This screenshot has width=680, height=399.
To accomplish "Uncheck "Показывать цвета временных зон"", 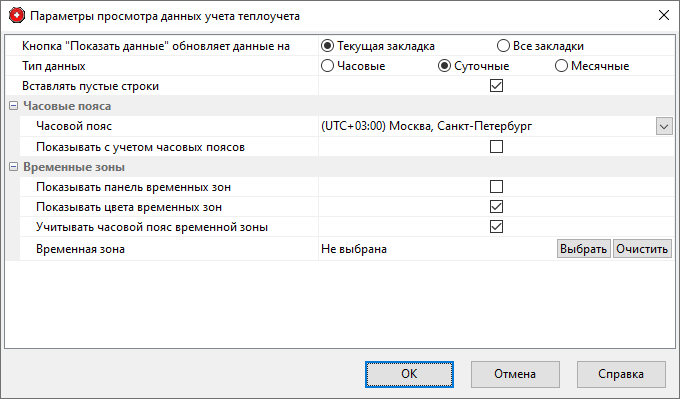I will [x=496, y=206].
